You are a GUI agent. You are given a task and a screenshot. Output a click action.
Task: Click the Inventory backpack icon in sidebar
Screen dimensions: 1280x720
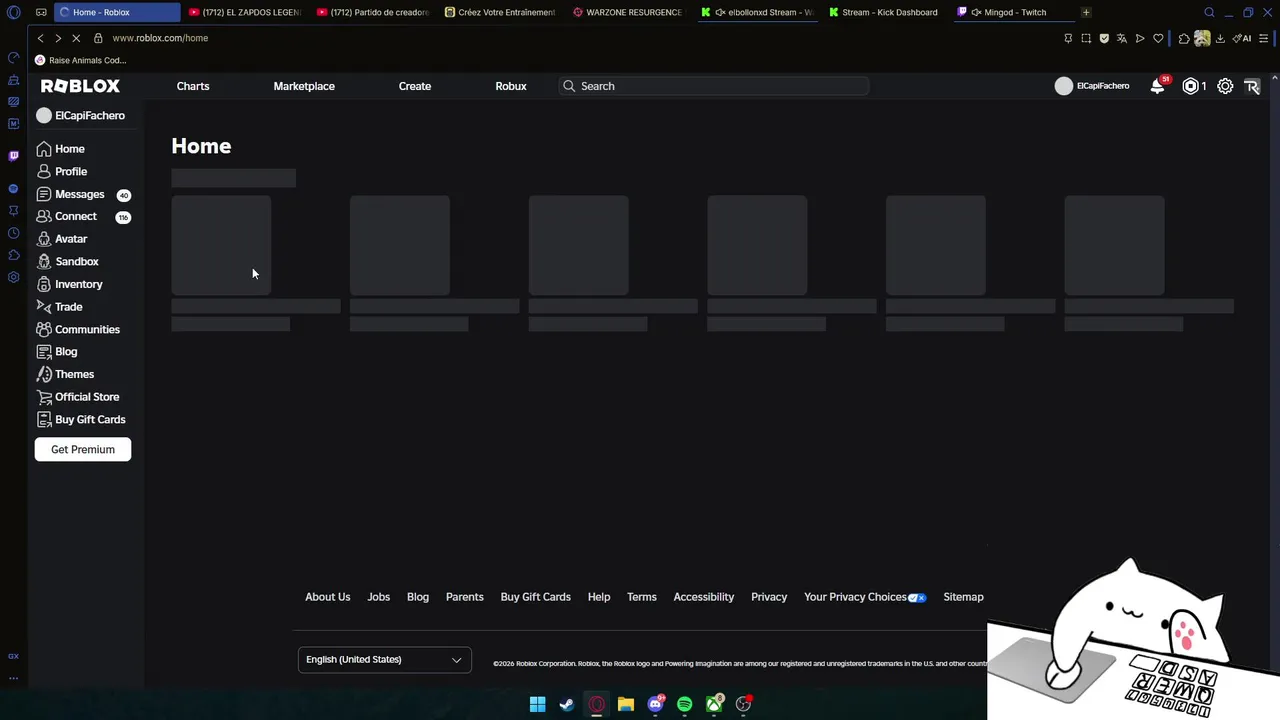[x=44, y=284]
